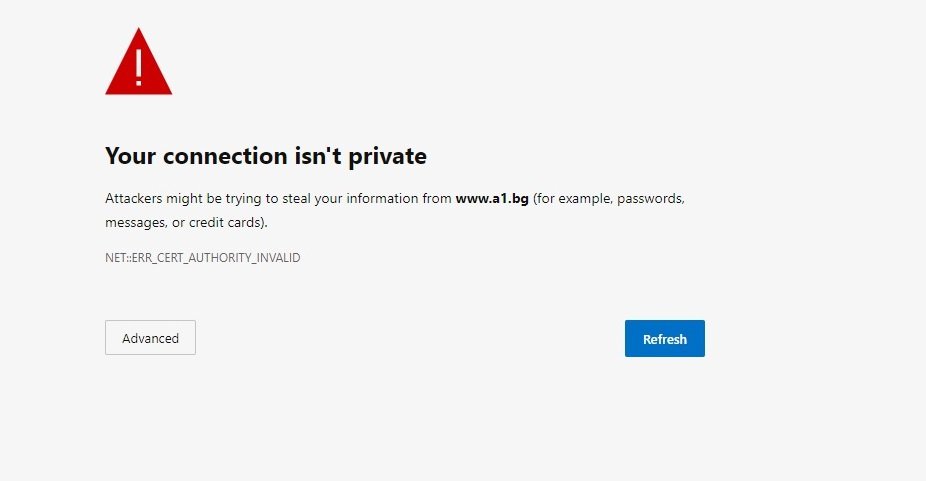The height and width of the screenshot is (481, 926).
Task: Click the "INVALID" ending of error code
Action: (278, 258)
